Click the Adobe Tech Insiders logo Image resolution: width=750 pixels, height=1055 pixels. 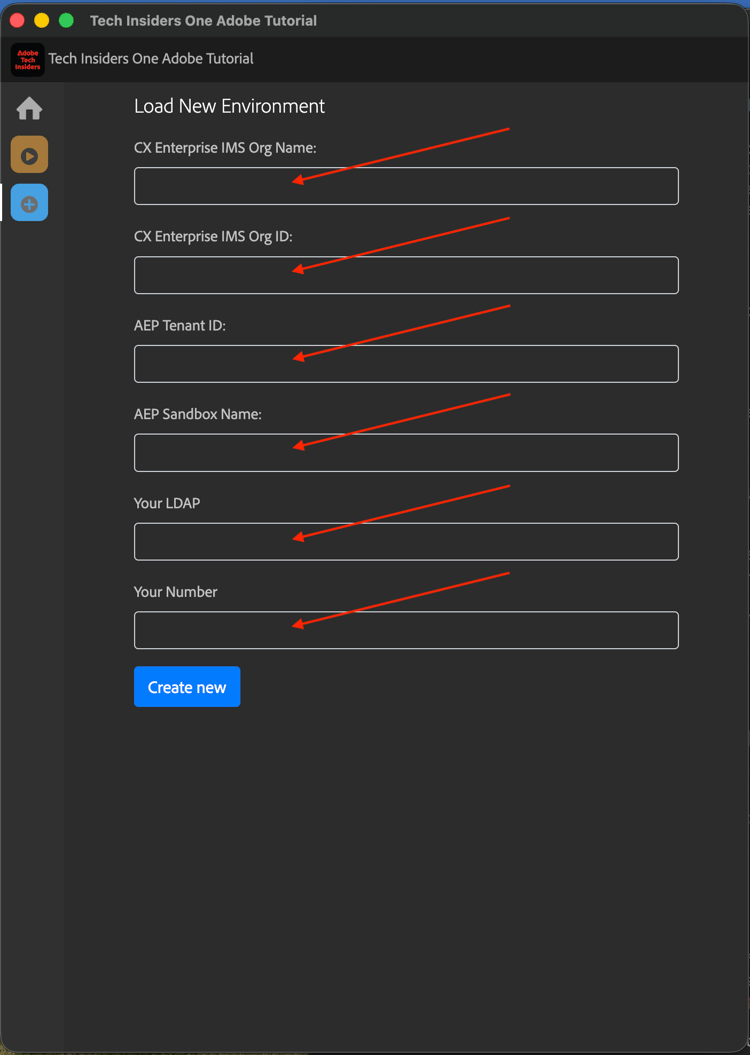[x=28, y=59]
